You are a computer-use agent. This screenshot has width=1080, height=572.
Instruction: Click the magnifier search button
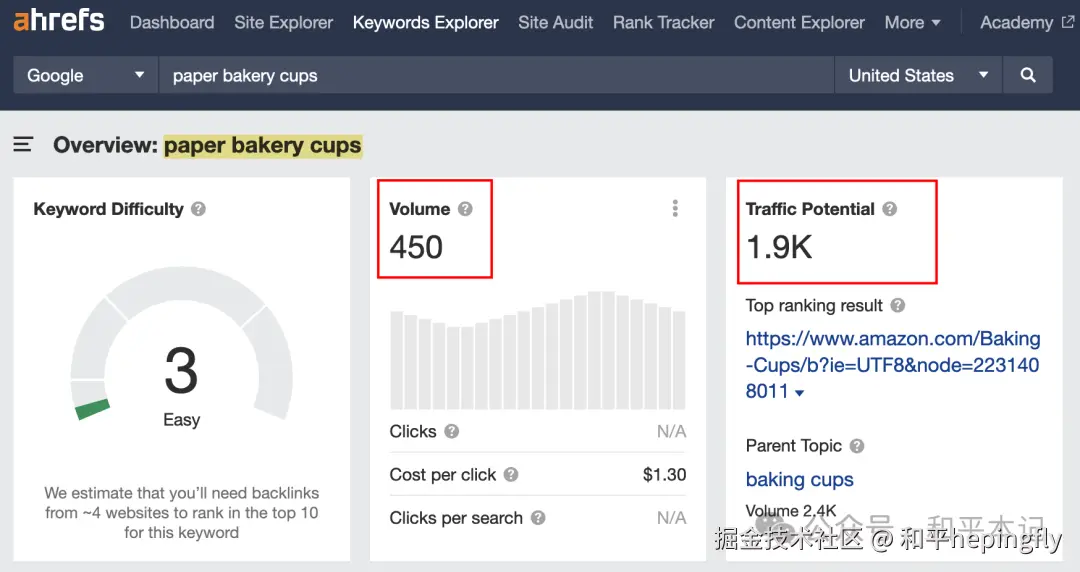click(1027, 76)
